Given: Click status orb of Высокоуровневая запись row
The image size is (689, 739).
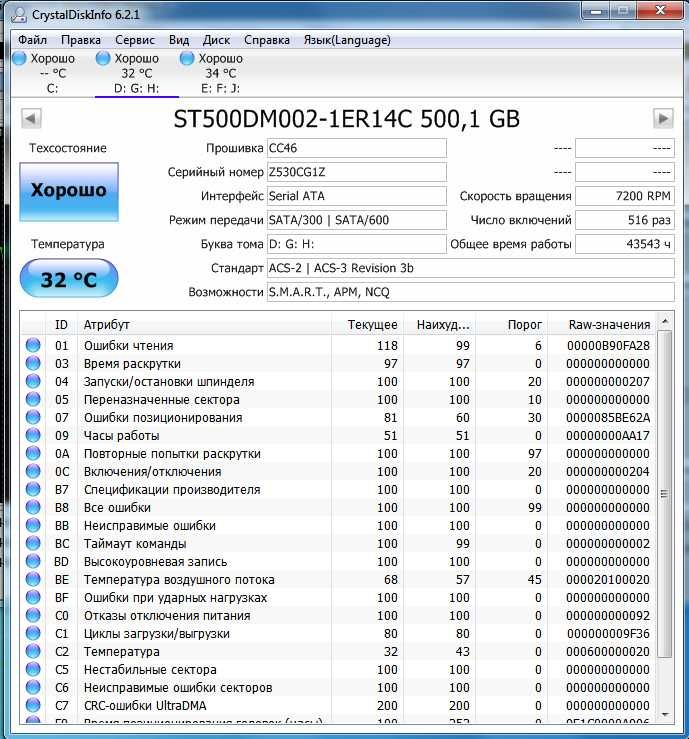Looking at the screenshot, I should point(33,561).
